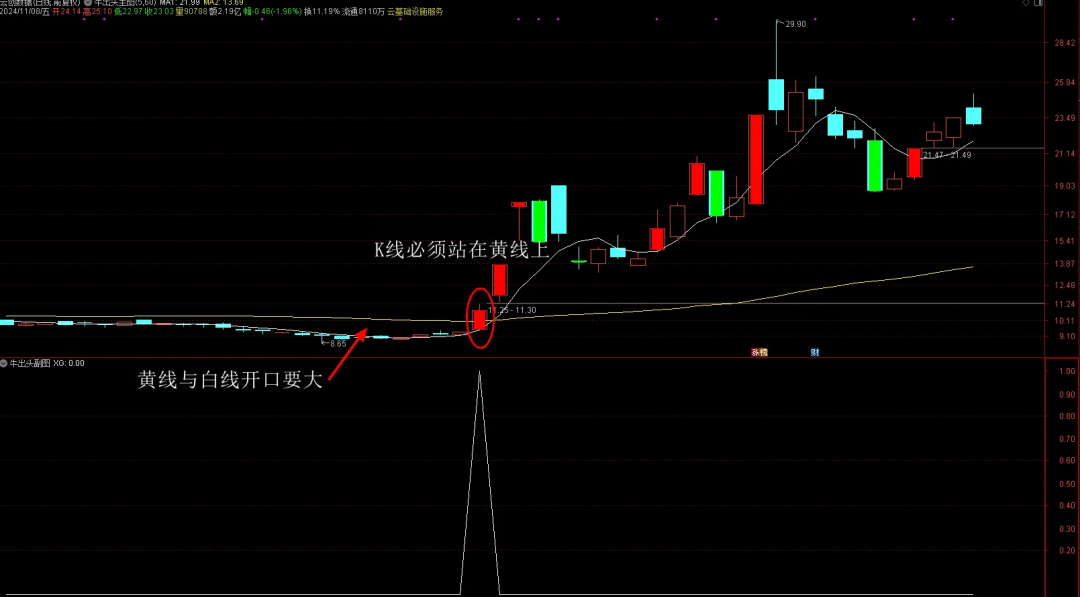1080x597 pixels.
Task: Select the MA1 21.99 indicator value
Action: 180,3
